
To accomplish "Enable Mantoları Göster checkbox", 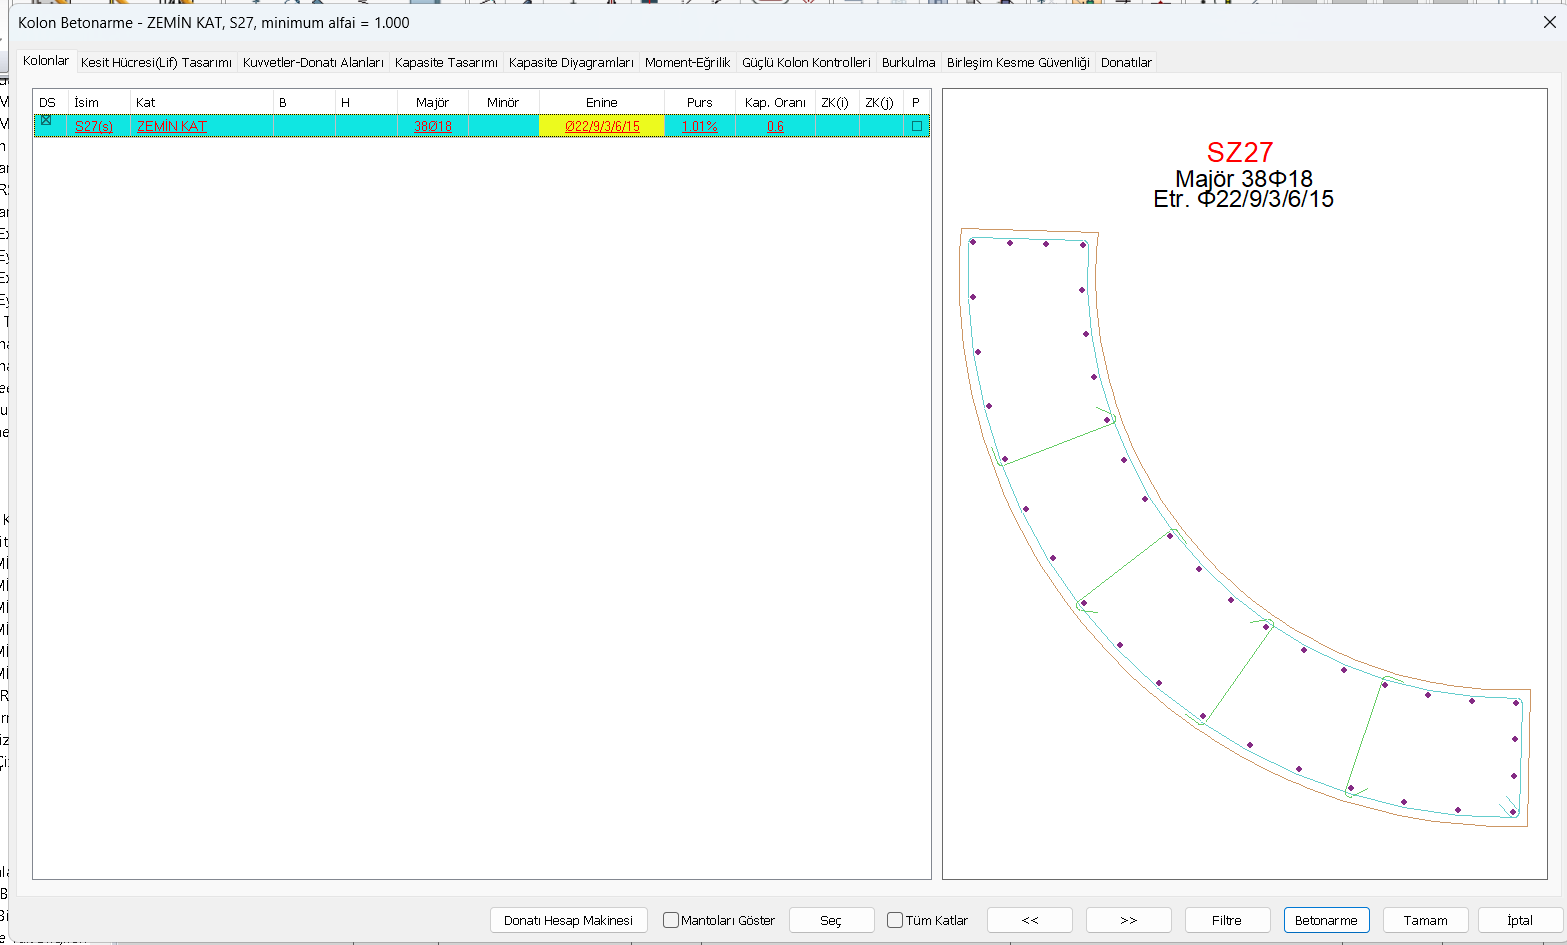I will pyautogui.click(x=671, y=920).
